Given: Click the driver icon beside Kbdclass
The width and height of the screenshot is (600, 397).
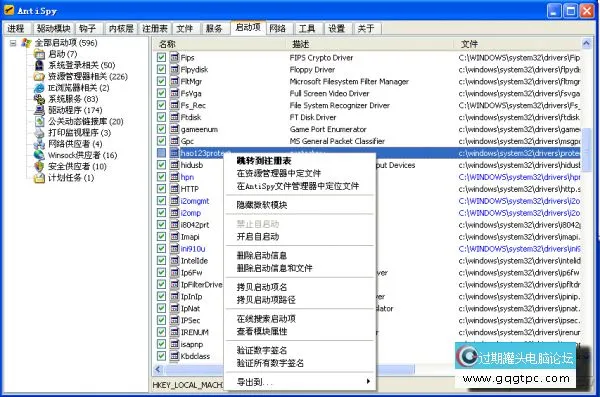Looking at the screenshot, I should 174,356.
